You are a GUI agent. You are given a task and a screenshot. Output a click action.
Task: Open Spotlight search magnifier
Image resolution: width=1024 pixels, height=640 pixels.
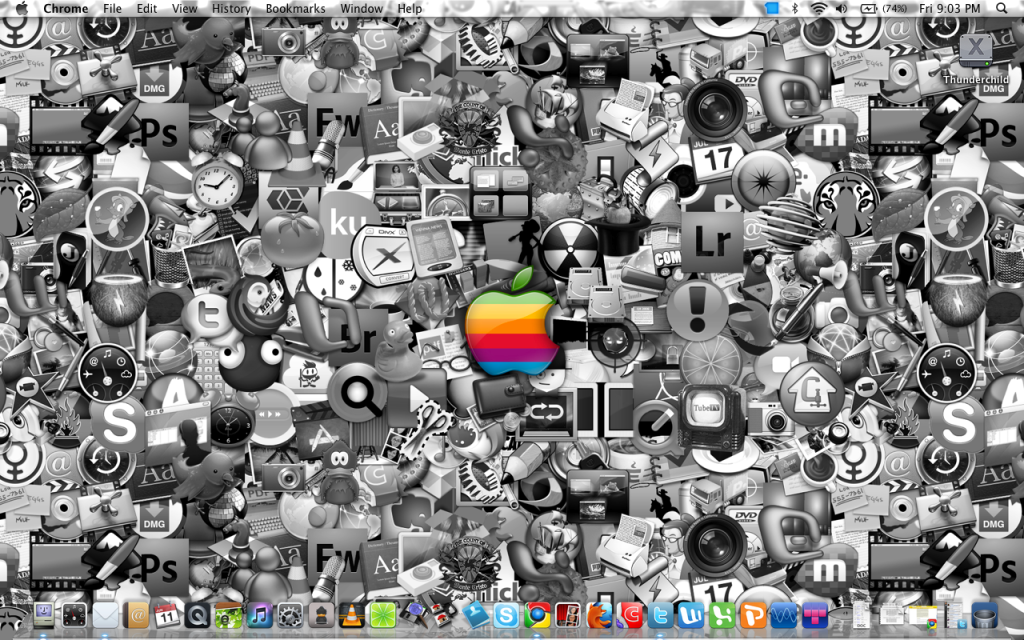(1001, 8)
